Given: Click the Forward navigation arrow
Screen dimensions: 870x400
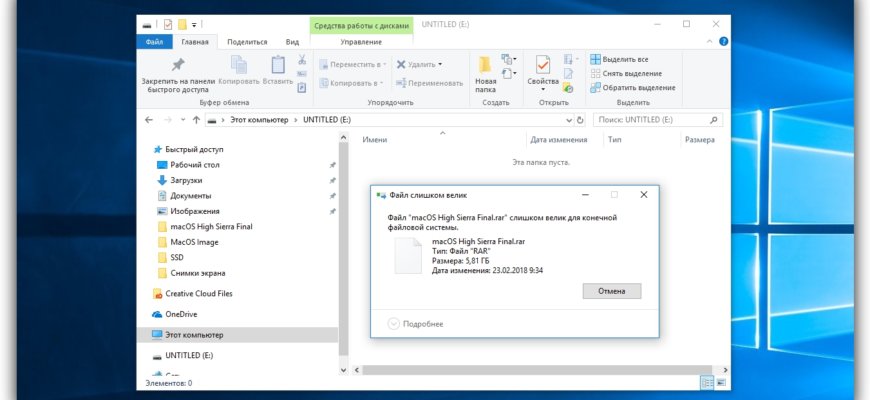Looking at the screenshot, I should pos(168,120).
